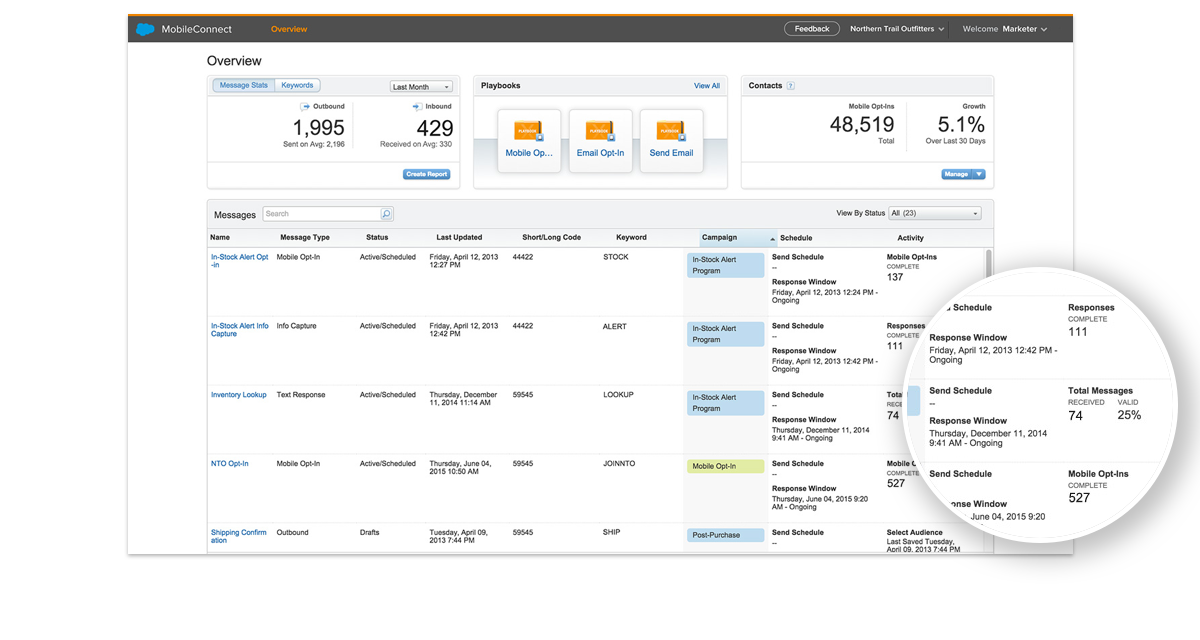Screen dimensions: 1200x640
Task: Click the LOOKUP keyword cell
Action: point(618,395)
